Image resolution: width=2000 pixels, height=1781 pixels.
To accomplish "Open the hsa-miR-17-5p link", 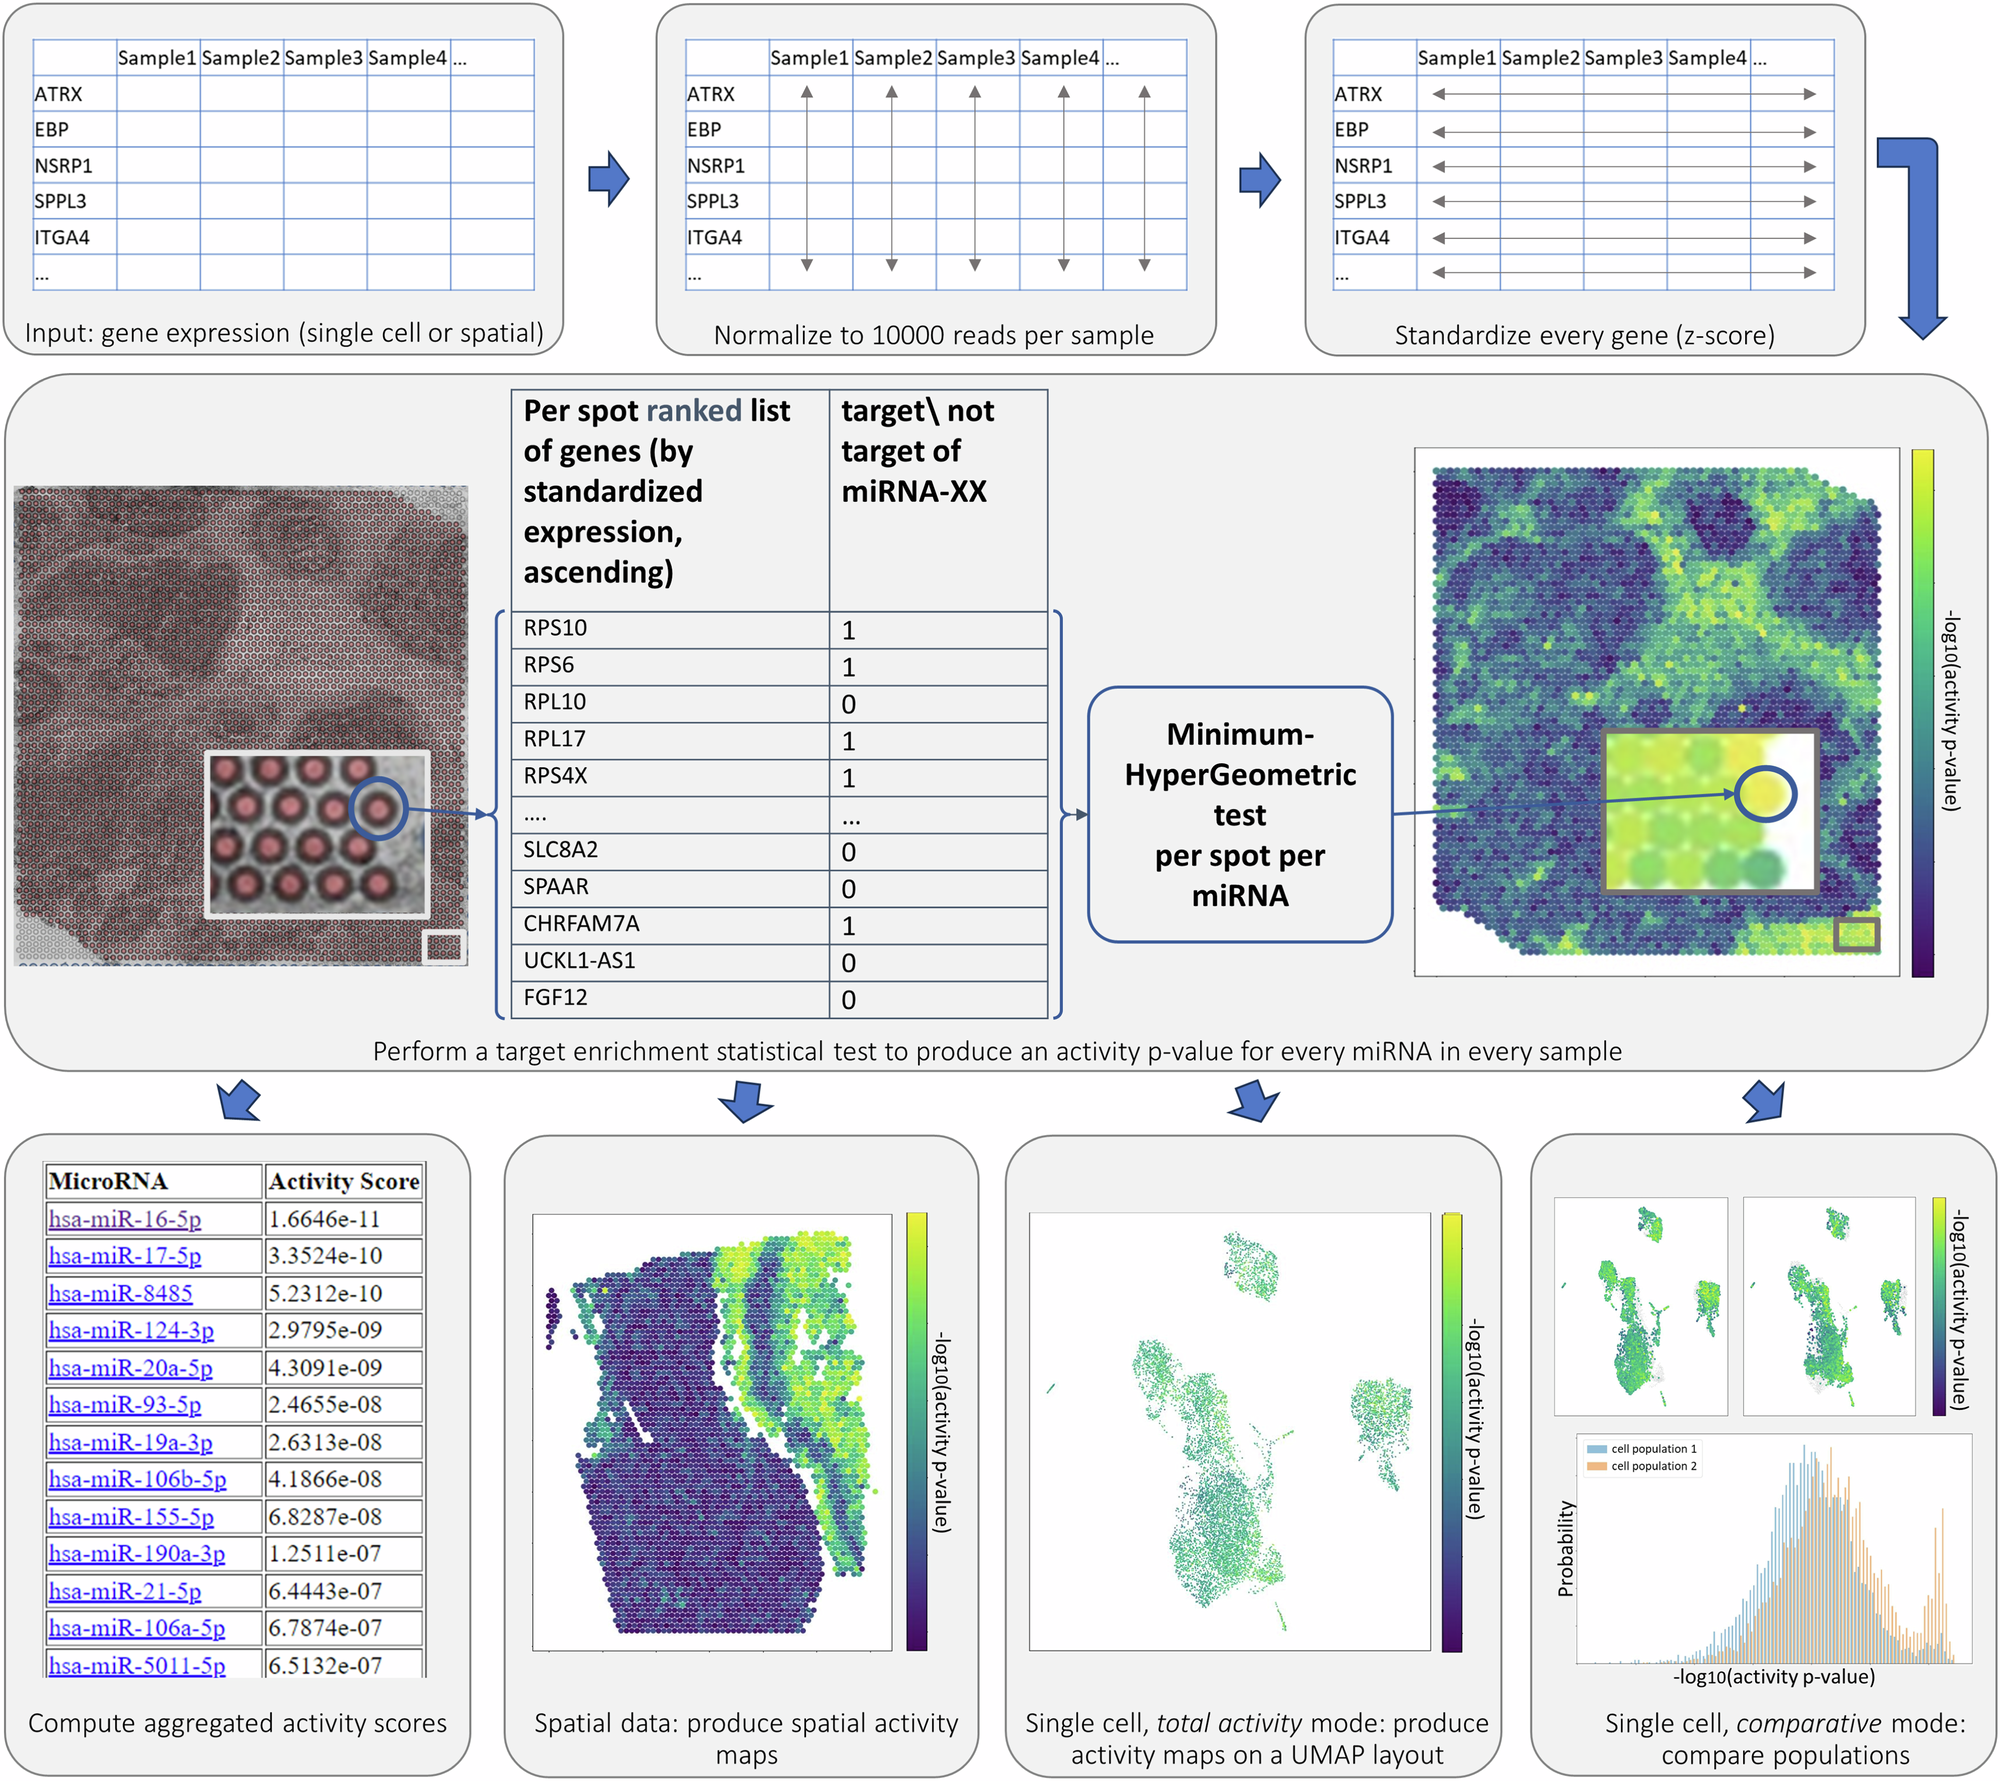I will click(125, 1256).
